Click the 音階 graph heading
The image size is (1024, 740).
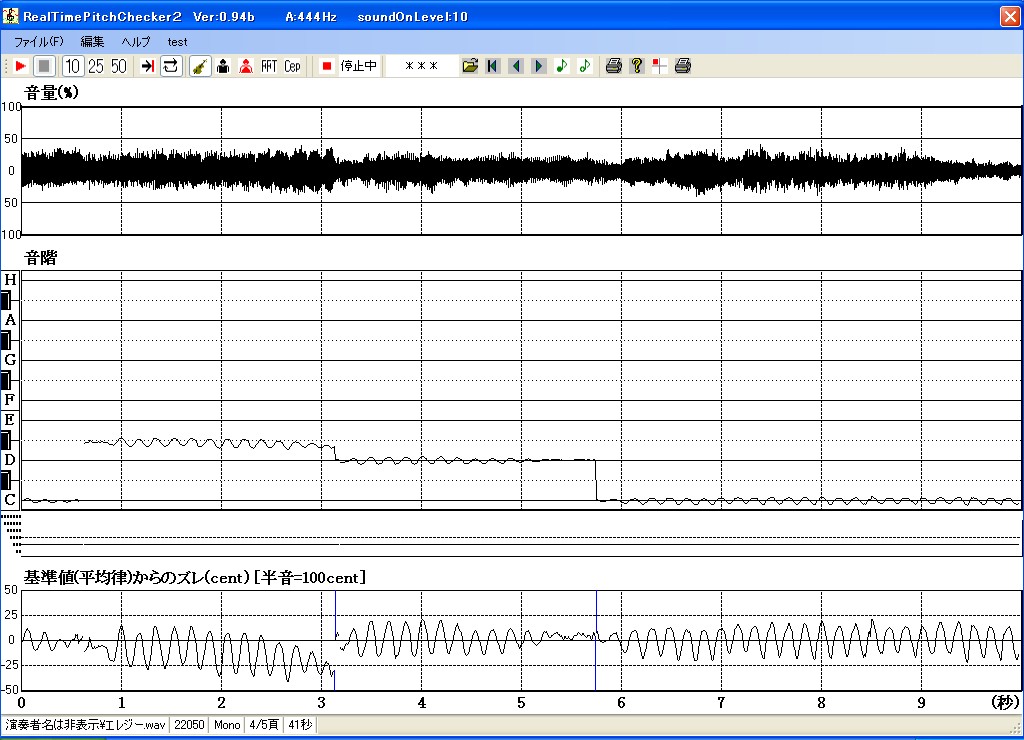40,258
